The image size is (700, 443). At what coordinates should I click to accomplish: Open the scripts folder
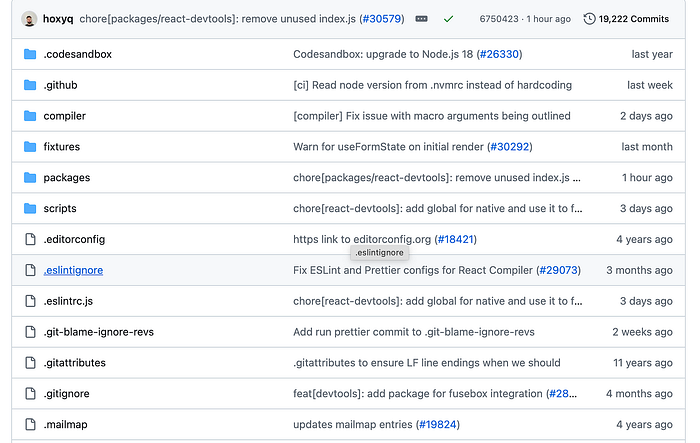(60, 209)
